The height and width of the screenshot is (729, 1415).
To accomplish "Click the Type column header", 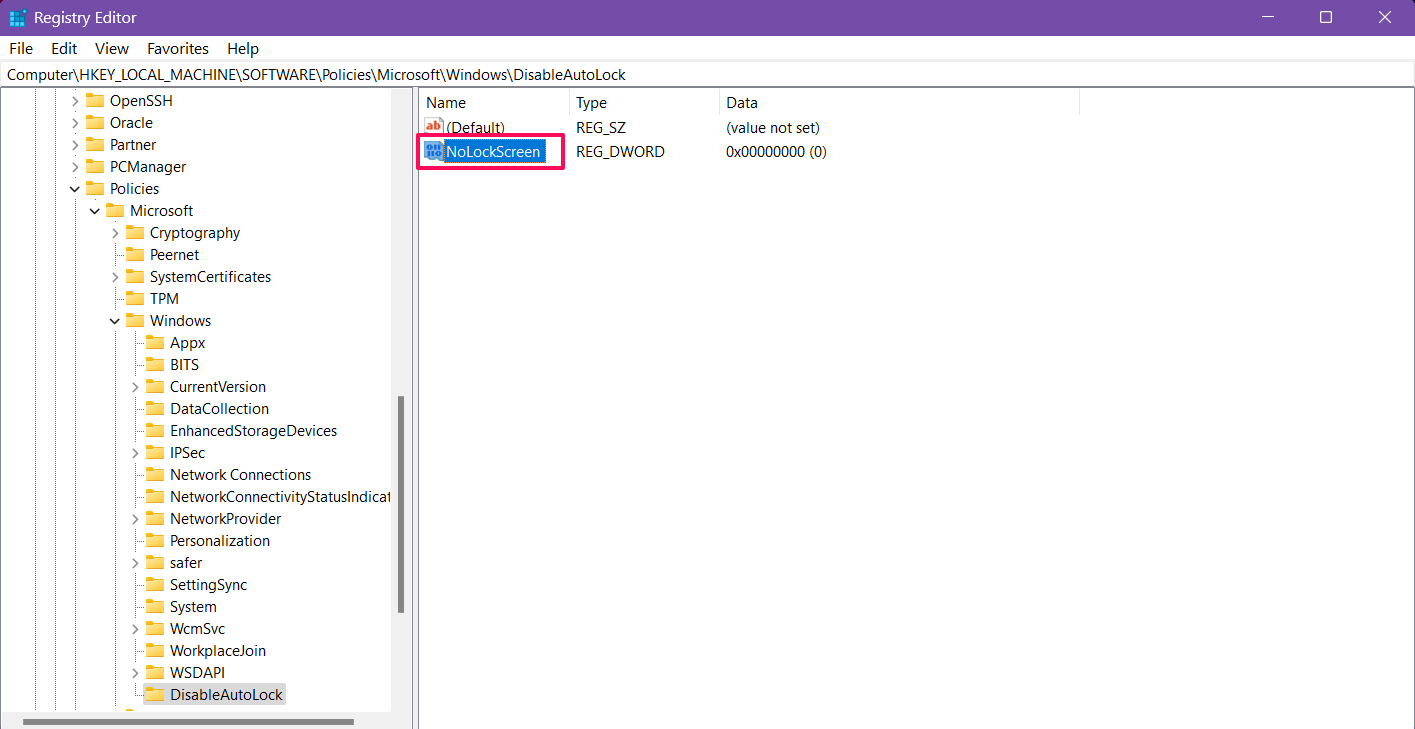I will click(x=644, y=102).
